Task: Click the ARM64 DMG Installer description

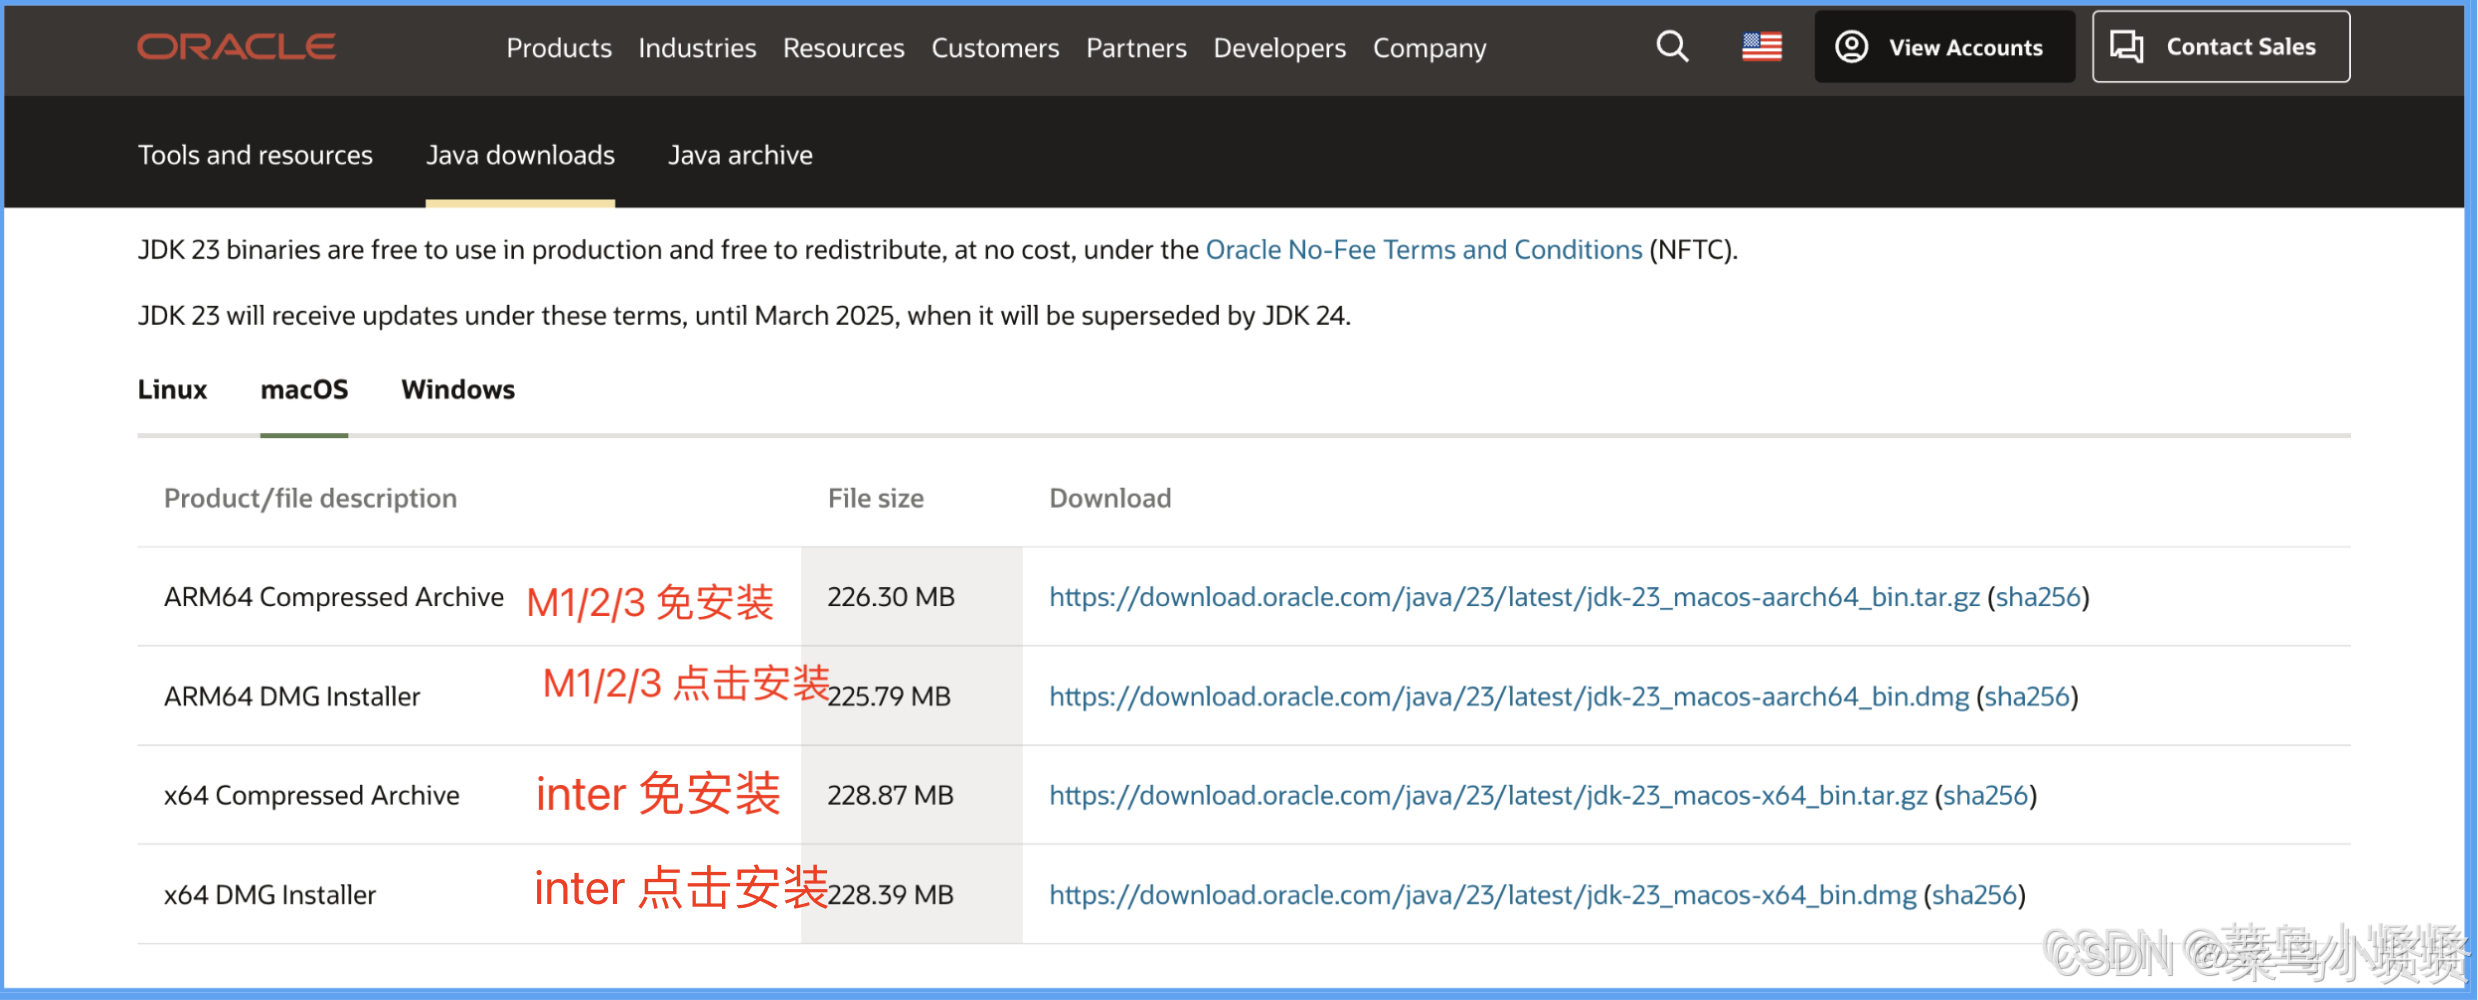Action: click(292, 696)
